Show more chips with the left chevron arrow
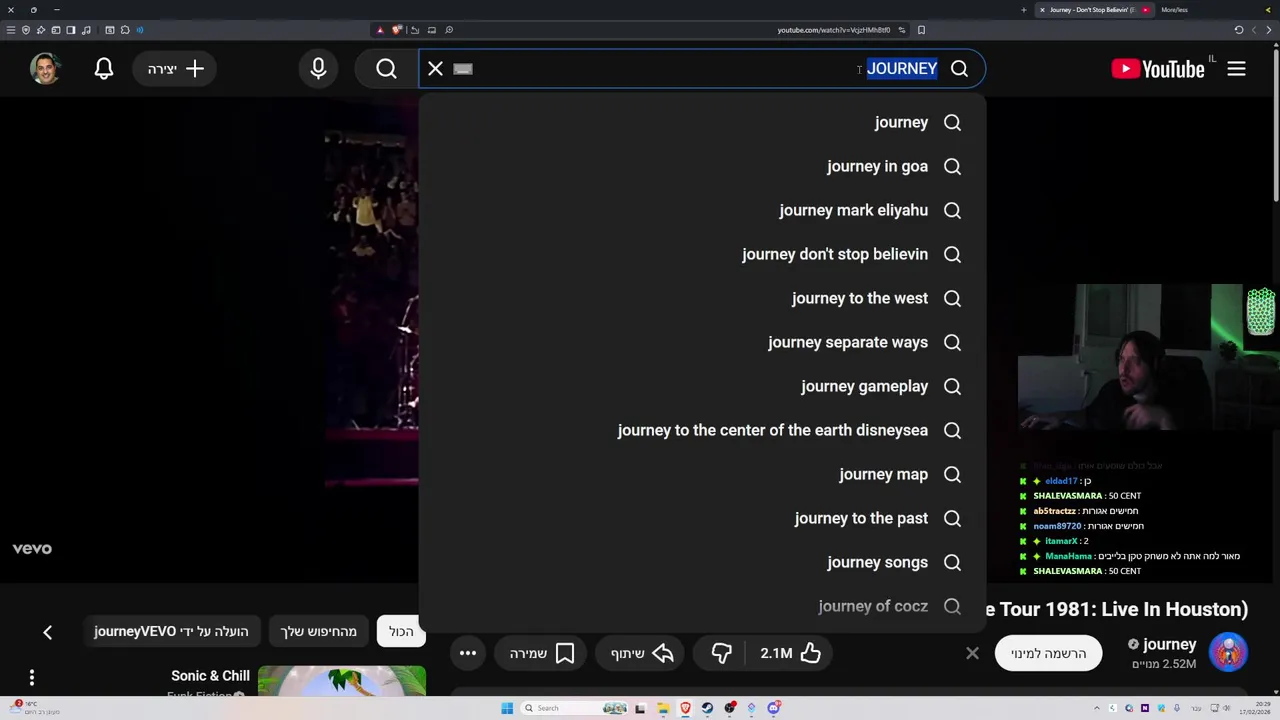The height and width of the screenshot is (720, 1280). (47, 632)
